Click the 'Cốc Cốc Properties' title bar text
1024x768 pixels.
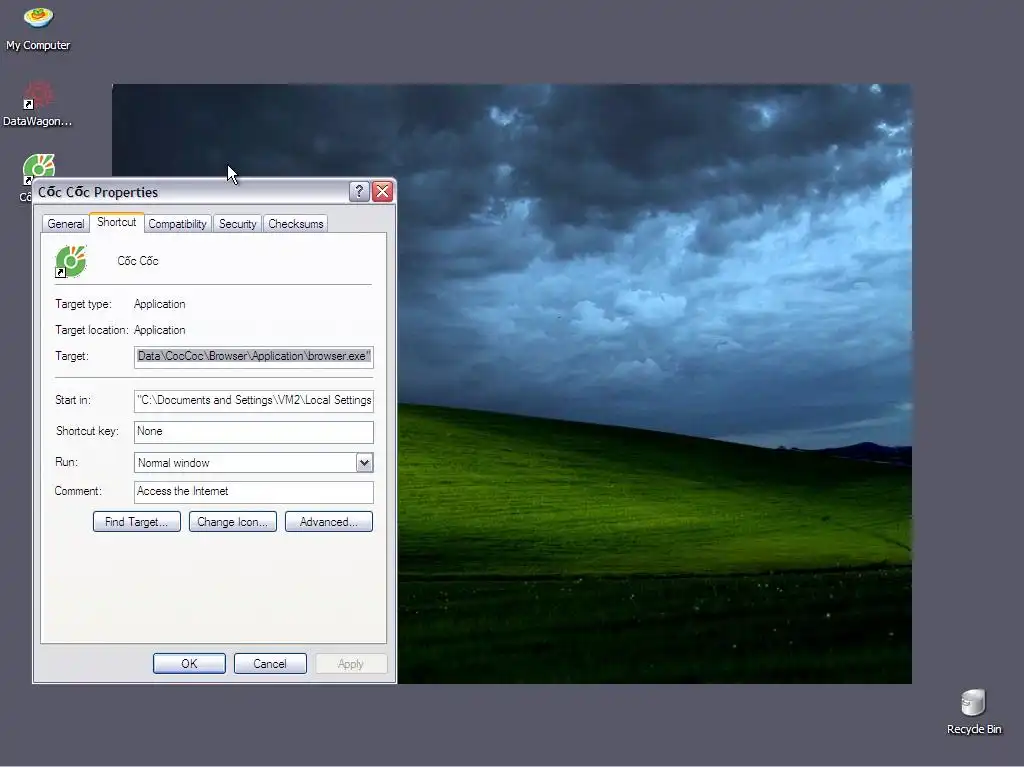point(98,192)
